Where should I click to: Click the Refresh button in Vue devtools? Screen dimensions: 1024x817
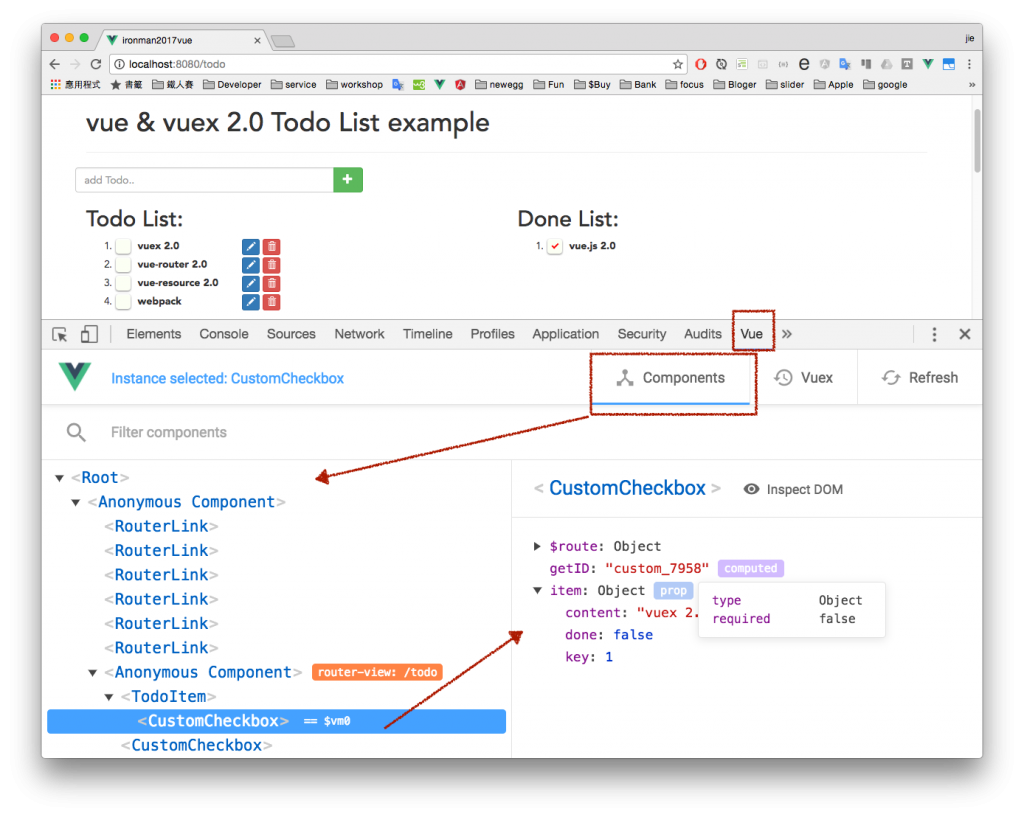[x=920, y=377]
